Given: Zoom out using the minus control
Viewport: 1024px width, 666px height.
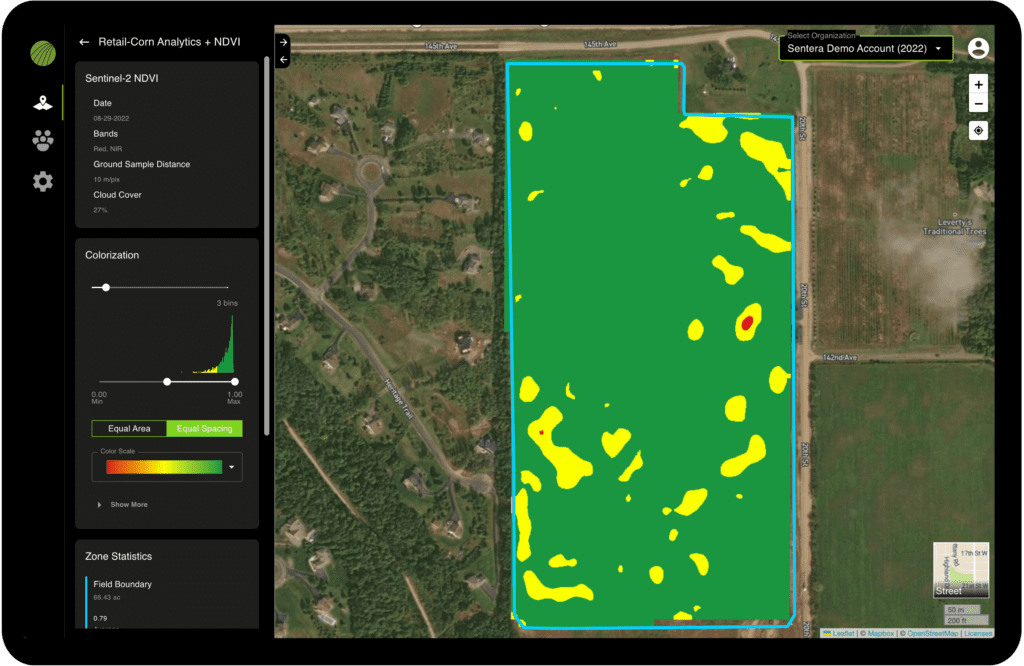Looking at the screenshot, I should tap(978, 103).
